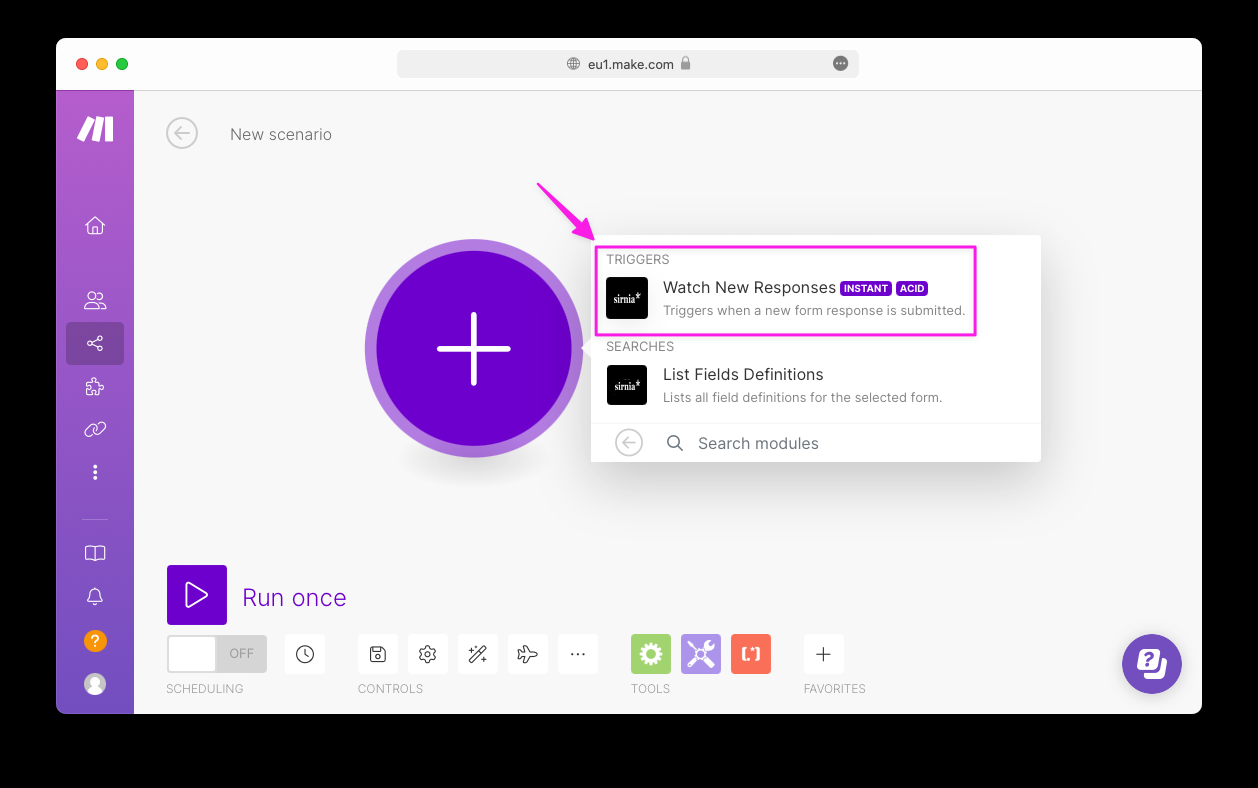Click the address bar lock icon
Image resolution: width=1258 pixels, height=788 pixels.
(685, 63)
